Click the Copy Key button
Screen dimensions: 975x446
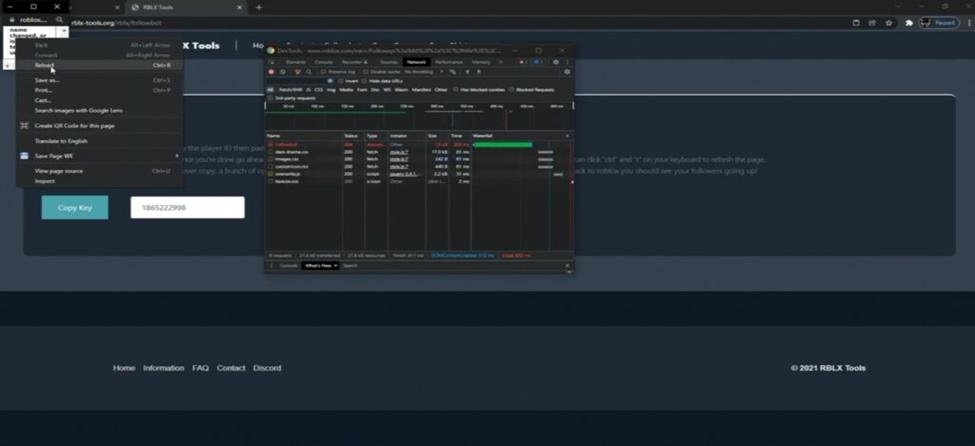click(75, 207)
